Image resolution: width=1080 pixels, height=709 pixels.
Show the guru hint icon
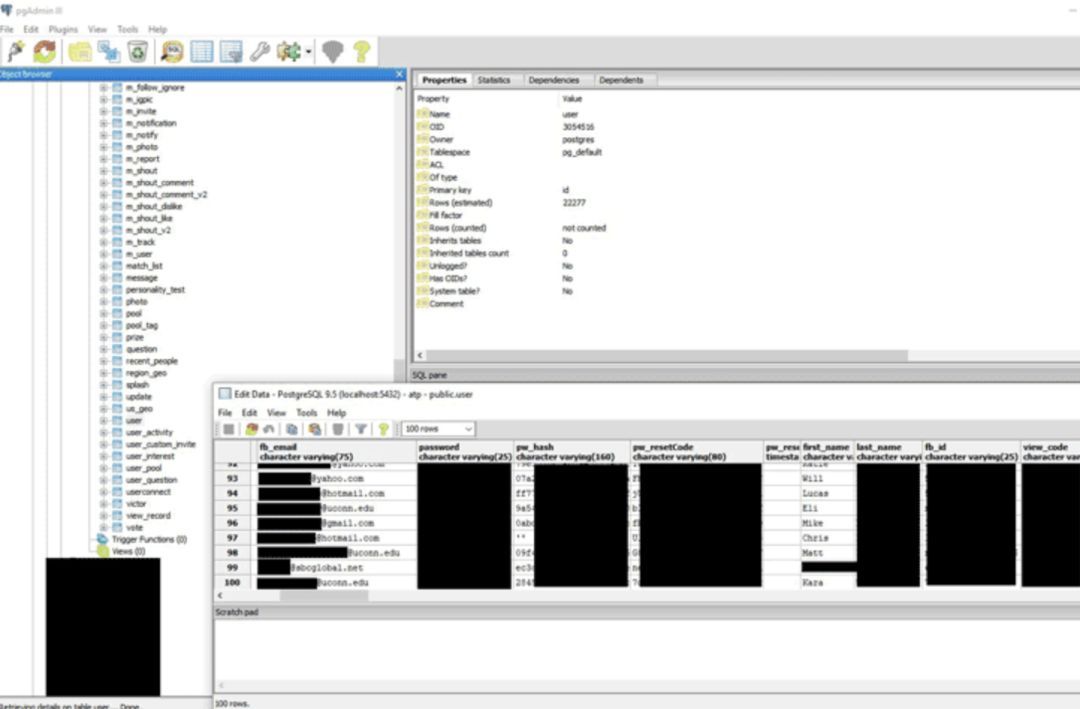(x=333, y=52)
